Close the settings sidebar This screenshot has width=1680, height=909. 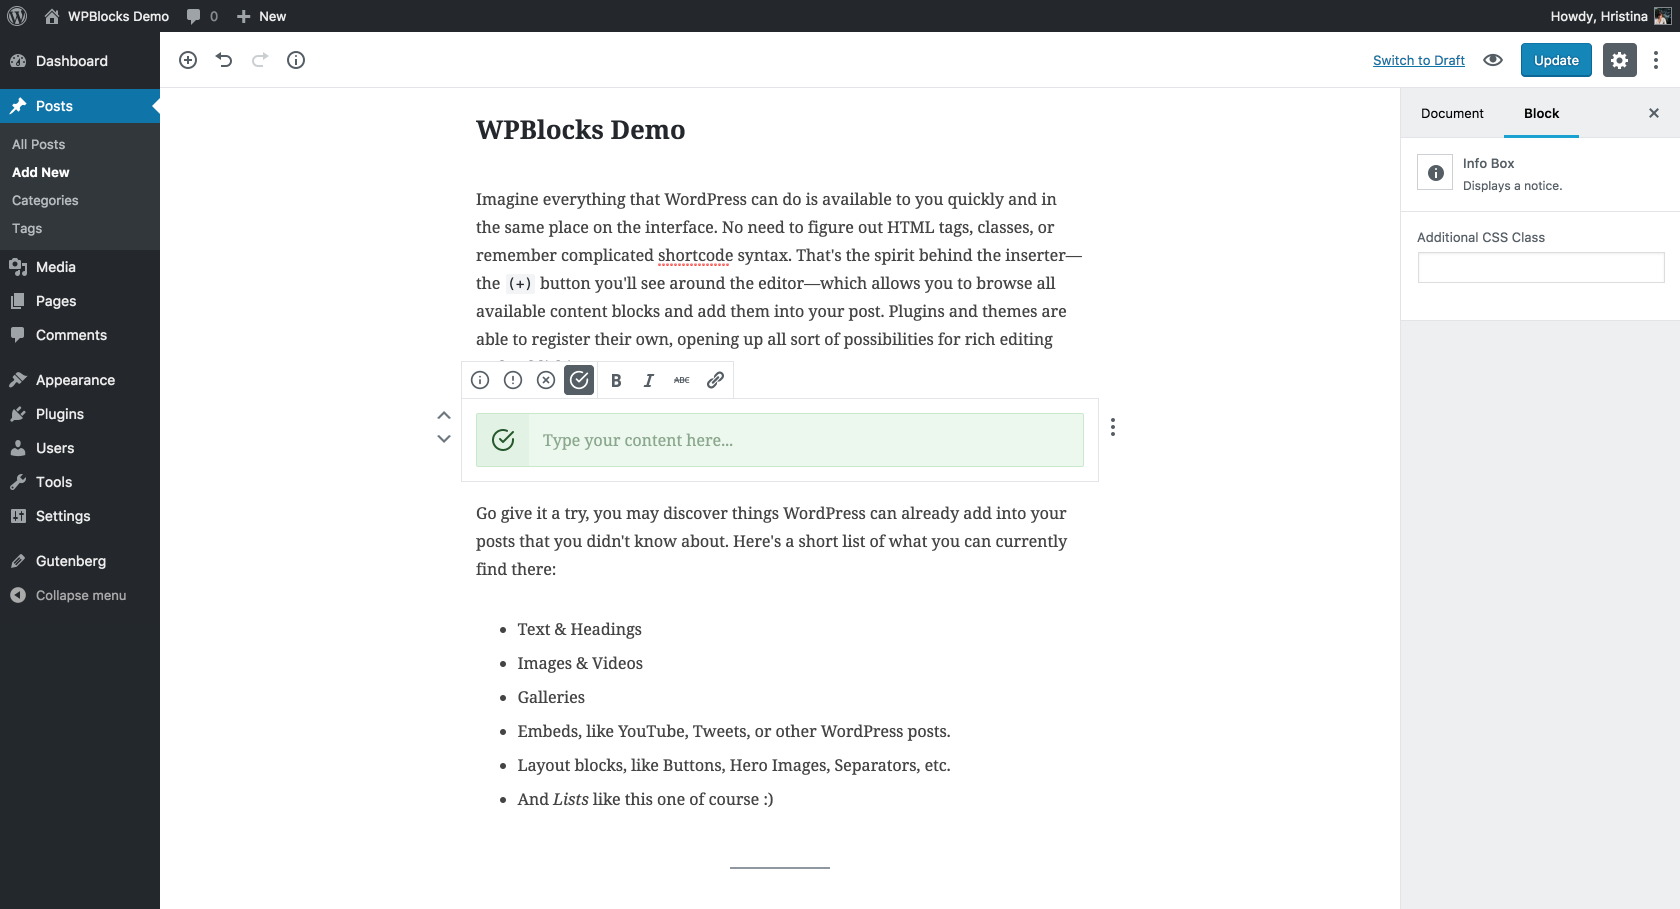(1654, 113)
